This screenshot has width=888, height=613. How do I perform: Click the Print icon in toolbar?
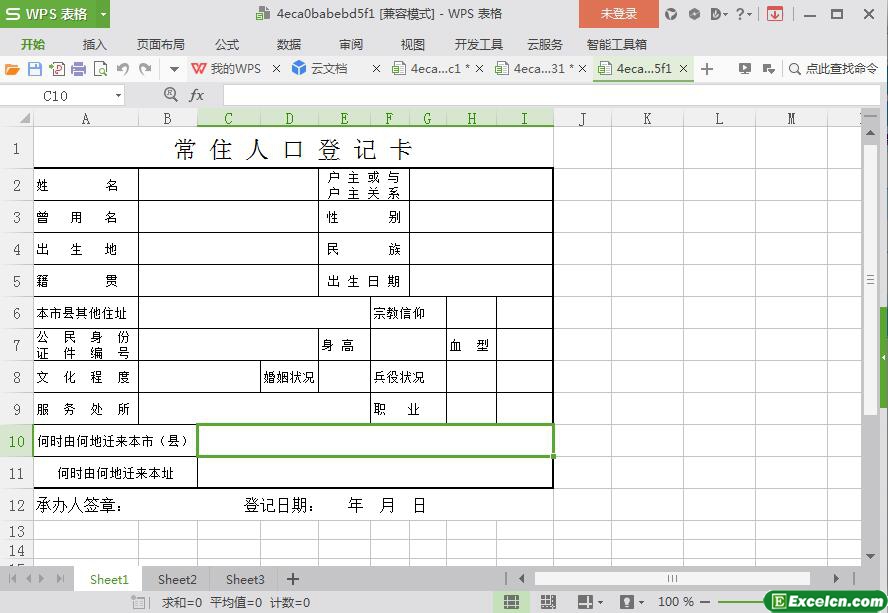(78, 69)
